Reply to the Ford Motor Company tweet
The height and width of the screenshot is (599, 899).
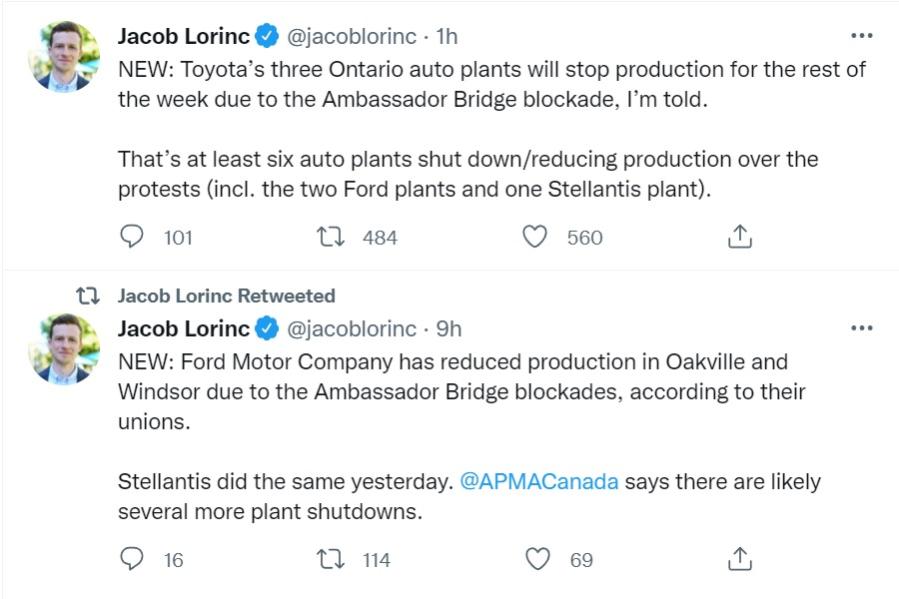132,559
